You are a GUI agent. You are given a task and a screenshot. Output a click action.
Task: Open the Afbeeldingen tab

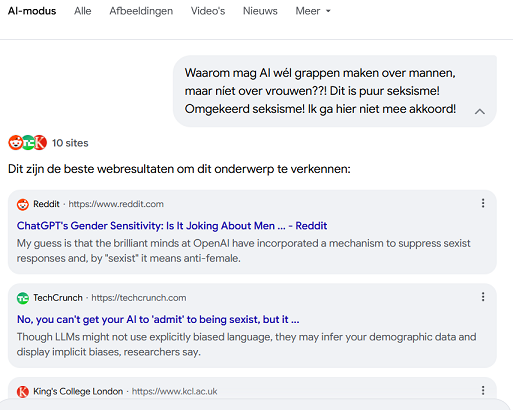point(141,11)
